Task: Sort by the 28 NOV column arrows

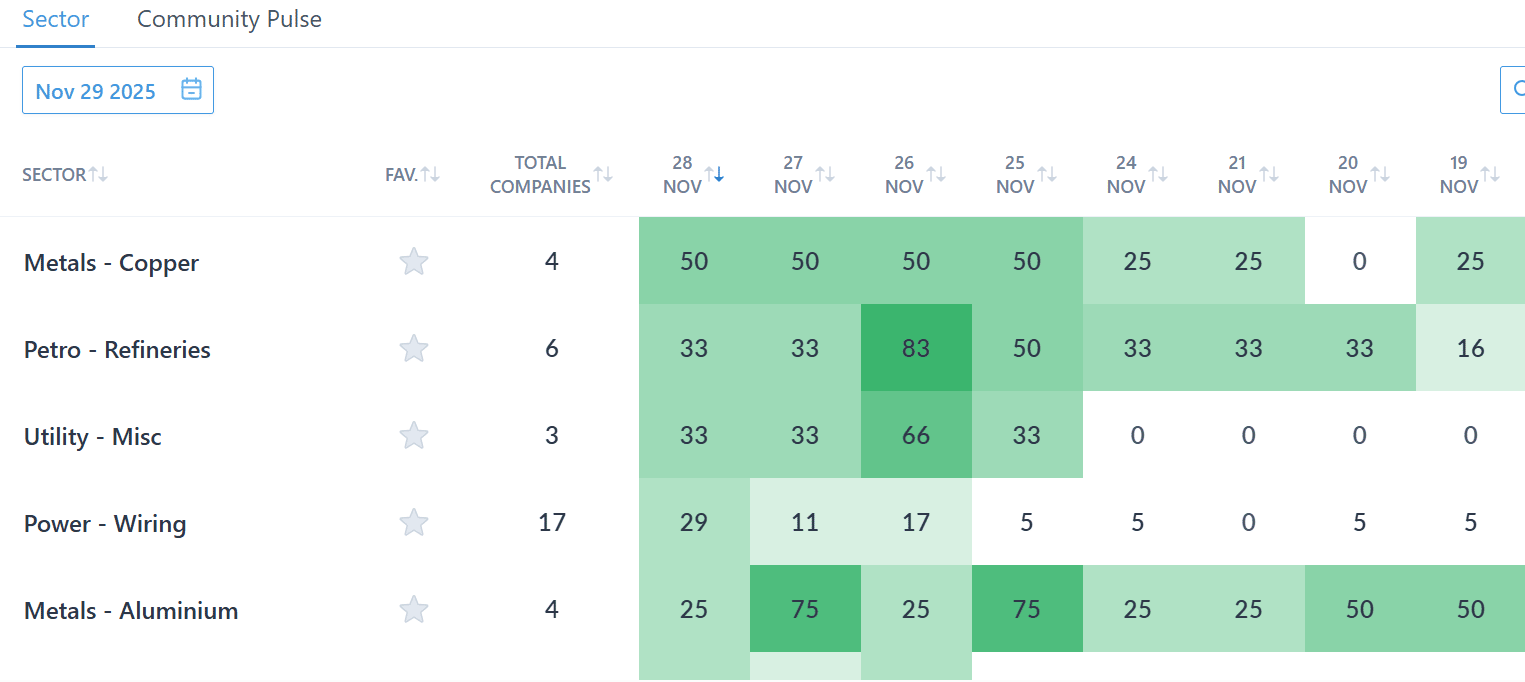Action: pos(714,174)
